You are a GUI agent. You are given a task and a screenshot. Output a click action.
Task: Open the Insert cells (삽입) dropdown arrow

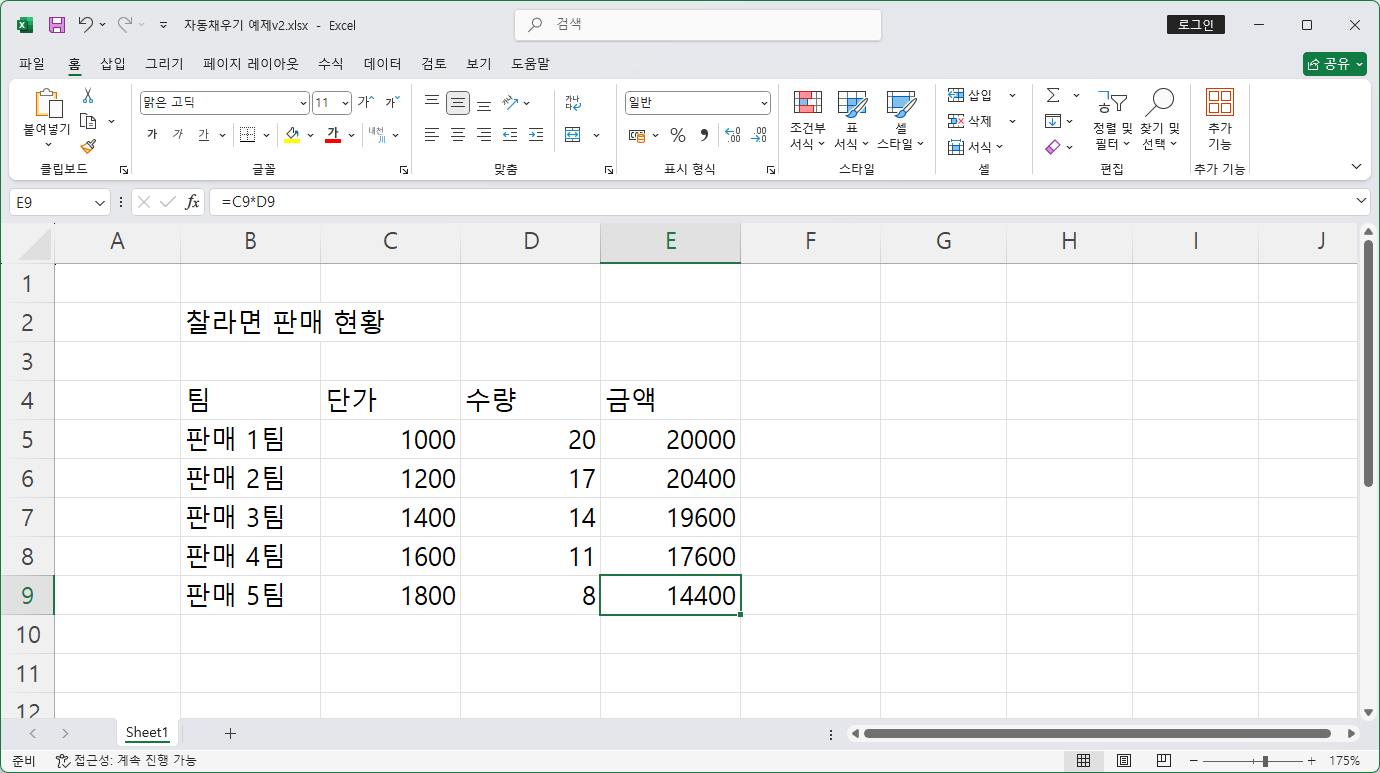coord(1012,95)
